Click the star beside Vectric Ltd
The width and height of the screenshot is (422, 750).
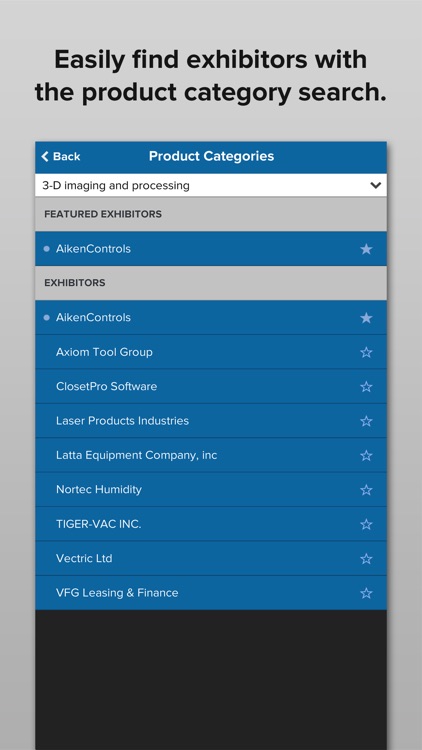tap(366, 559)
